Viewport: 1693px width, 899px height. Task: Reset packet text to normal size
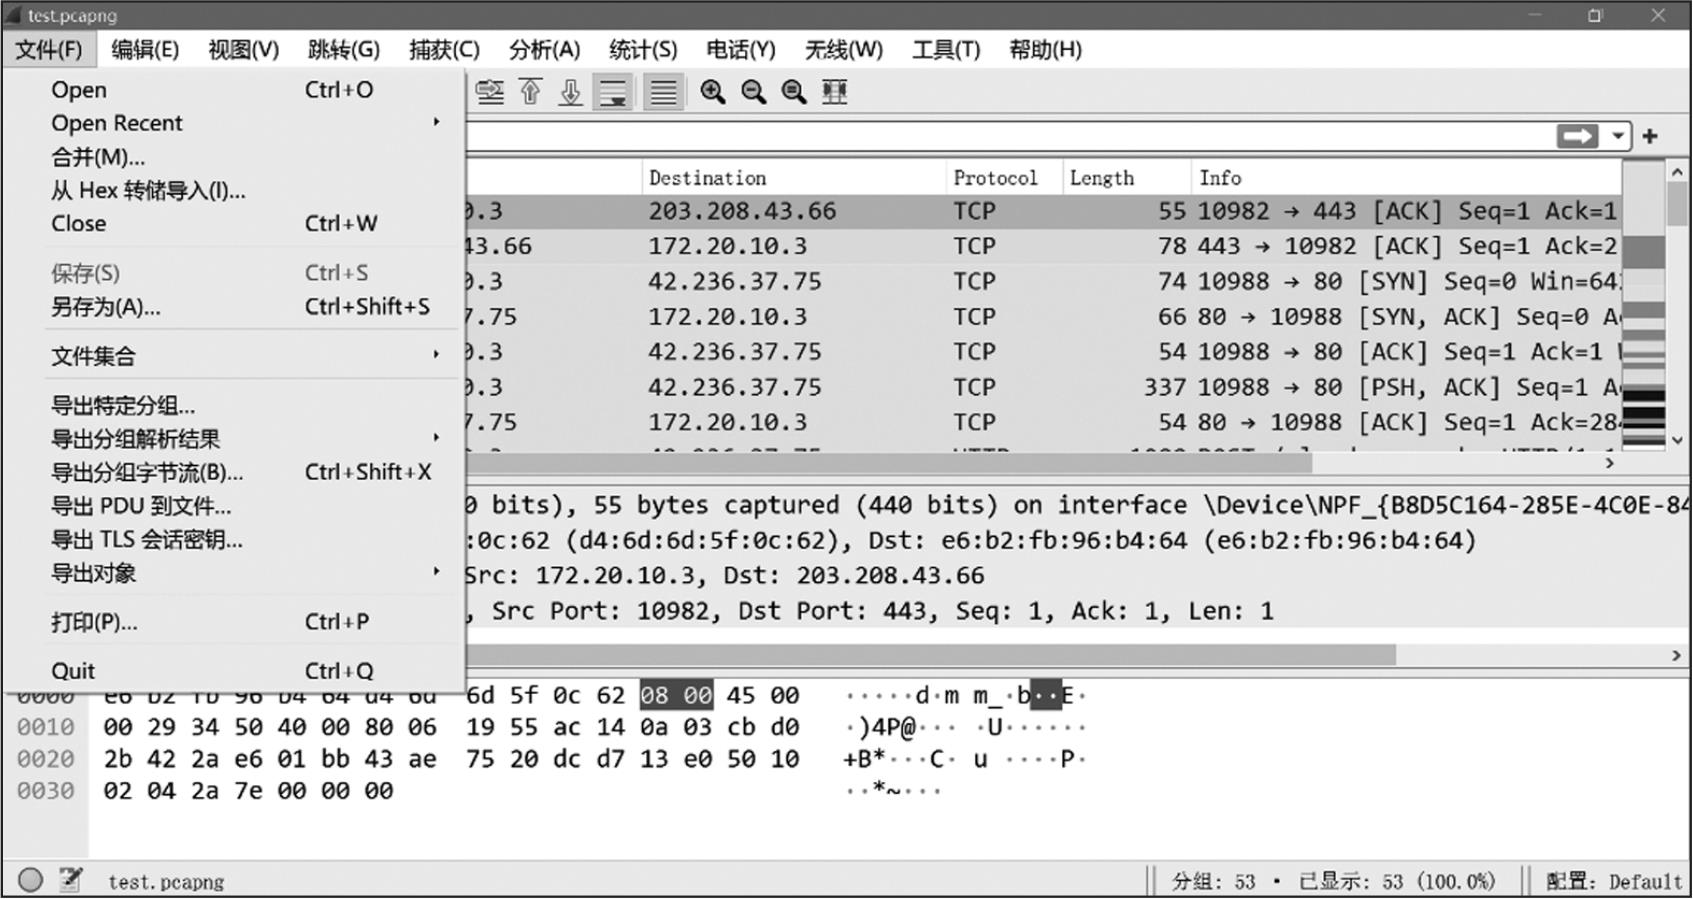tap(794, 92)
